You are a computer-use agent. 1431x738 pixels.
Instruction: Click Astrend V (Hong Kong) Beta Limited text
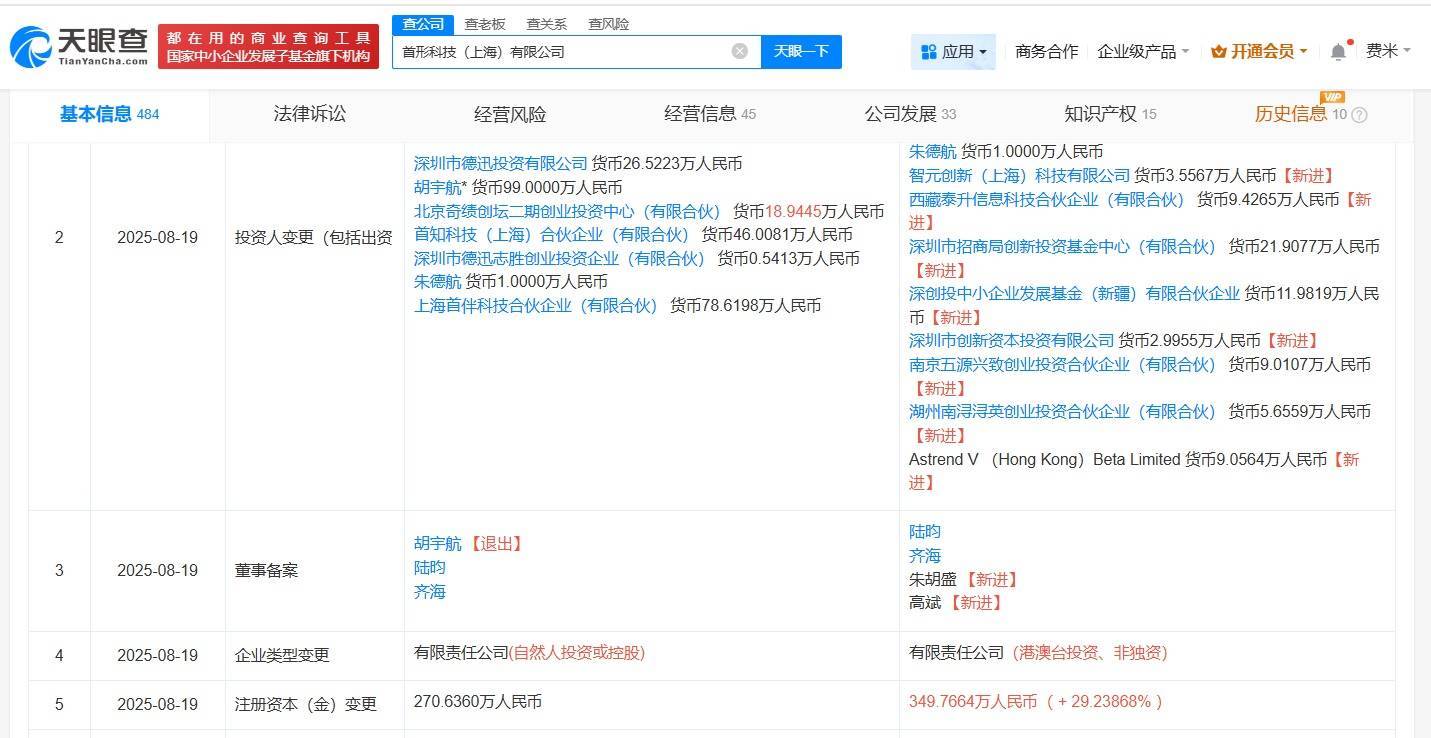click(x=1044, y=460)
